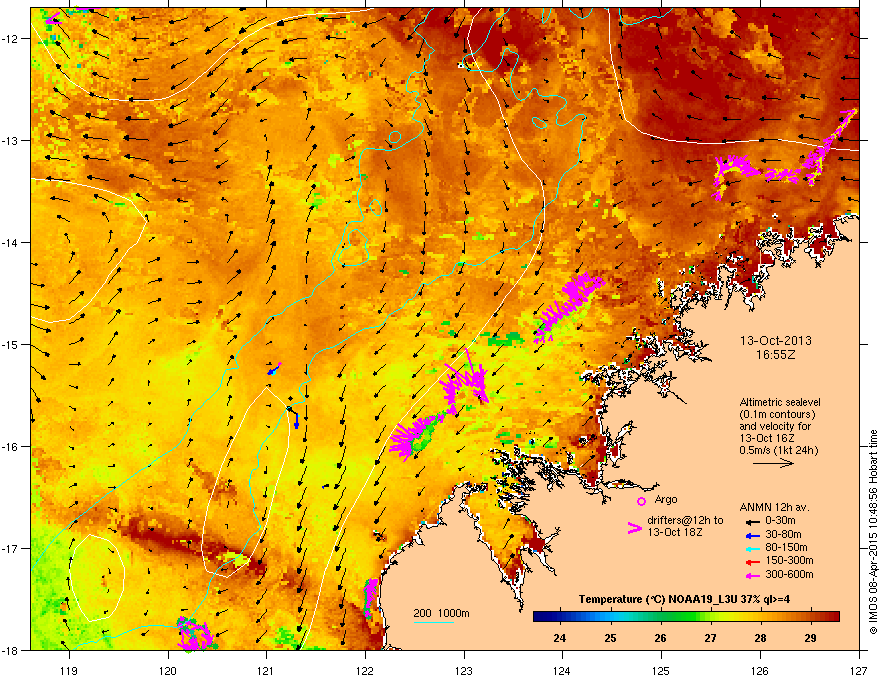Click the Temperature NOAA19_L3U colorbar title
The image size is (880, 680).
[x=684, y=599]
